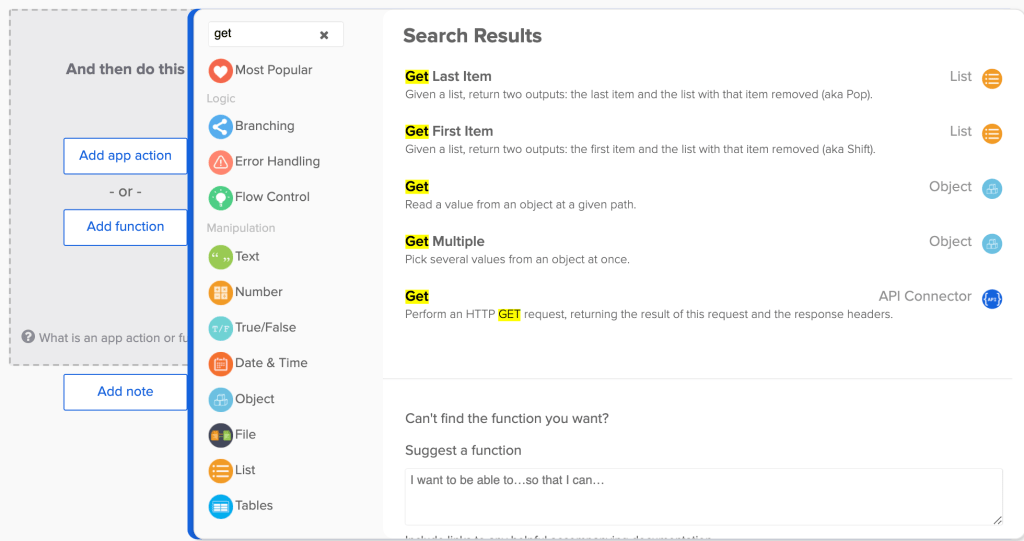Open the Date & Time calendar icon
Viewport: 1024px width, 541px height.
click(220, 364)
